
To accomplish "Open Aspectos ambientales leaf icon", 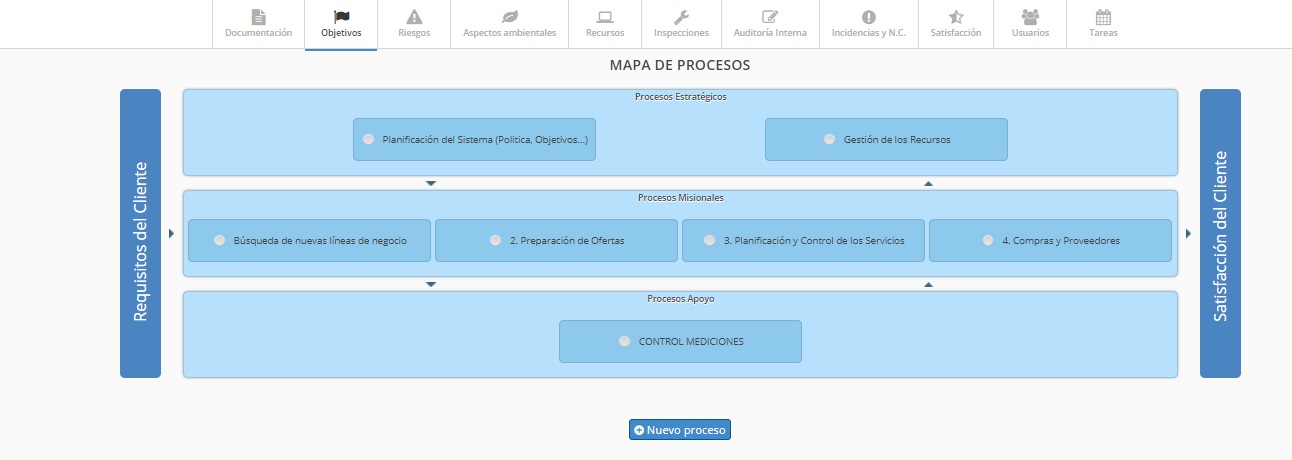I will [509, 16].
